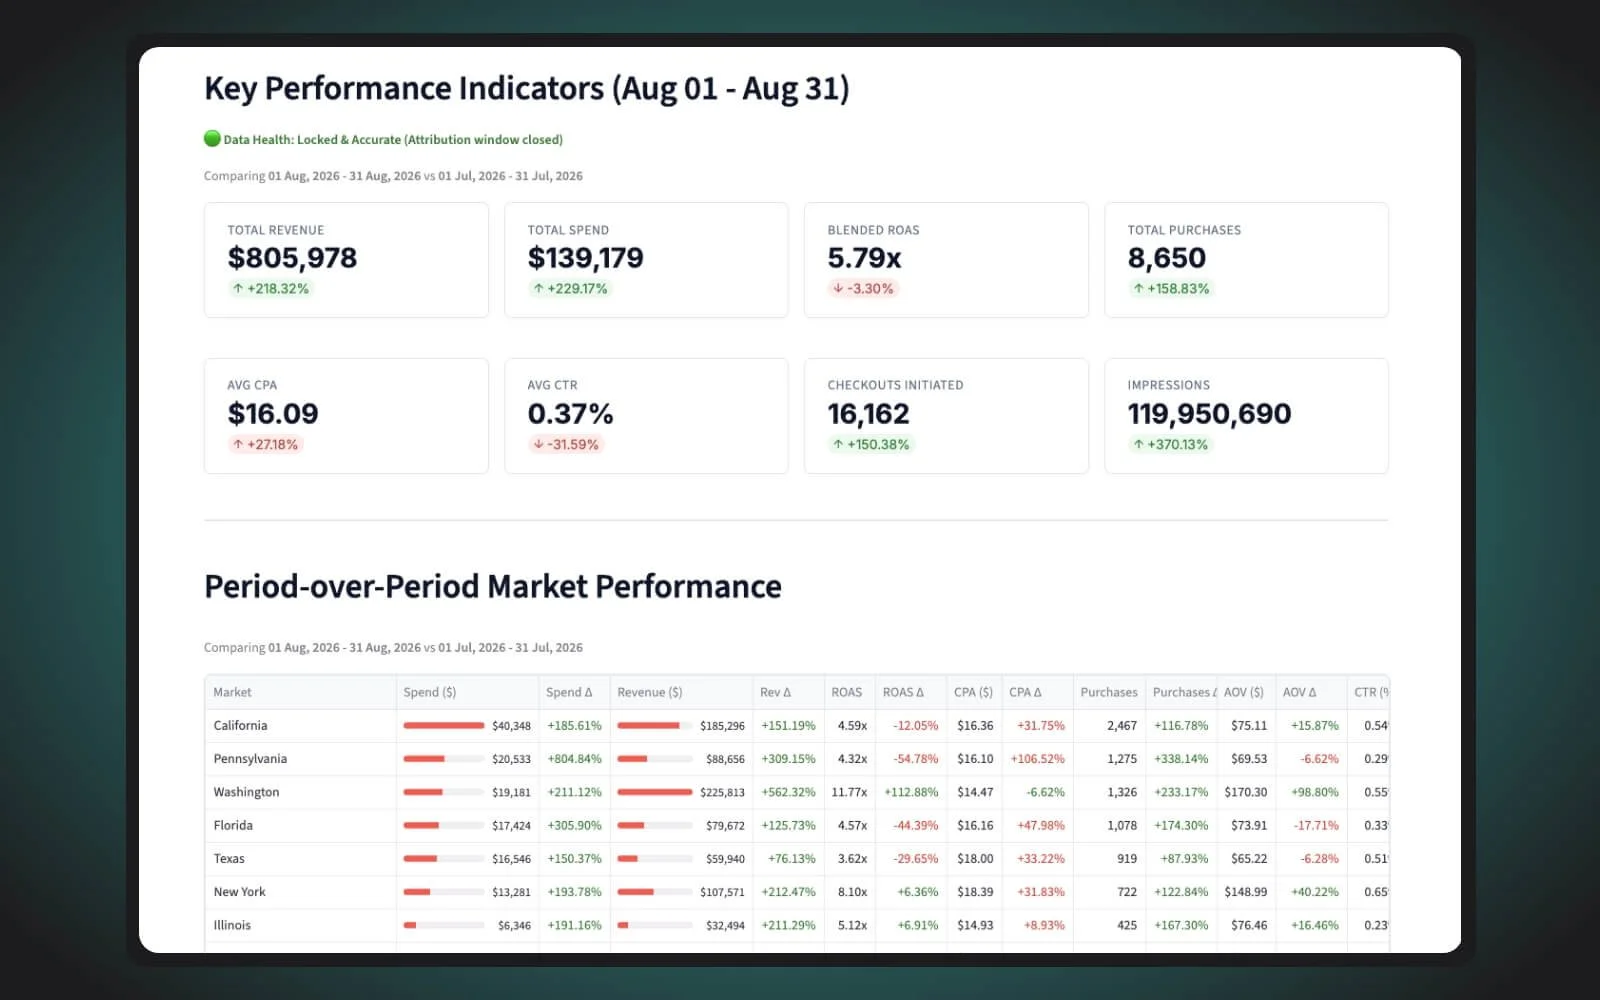Click the Checkouts Initiated +150.38% badge
Screen dimensions: 1600x1000
(870, 444)
